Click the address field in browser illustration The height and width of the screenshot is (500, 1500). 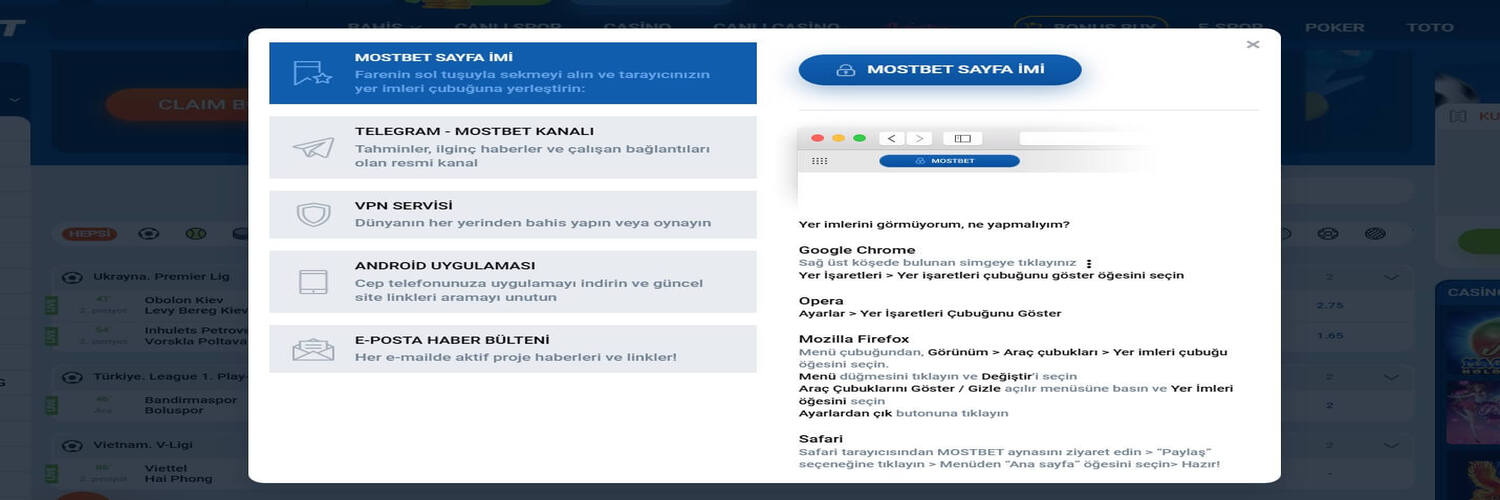[1085, 138]
